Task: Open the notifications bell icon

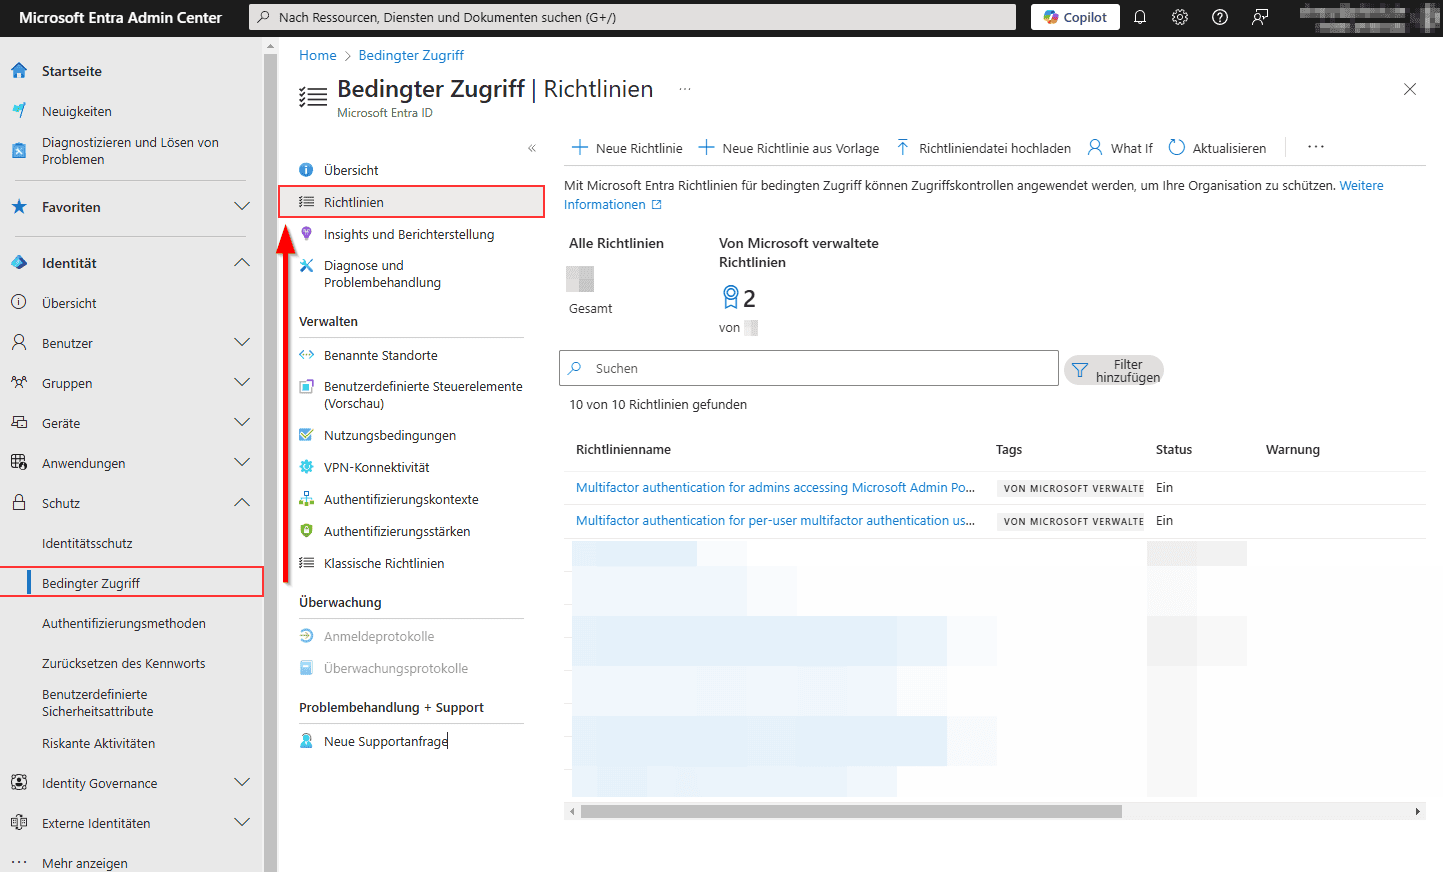Action: point(1139,17)
